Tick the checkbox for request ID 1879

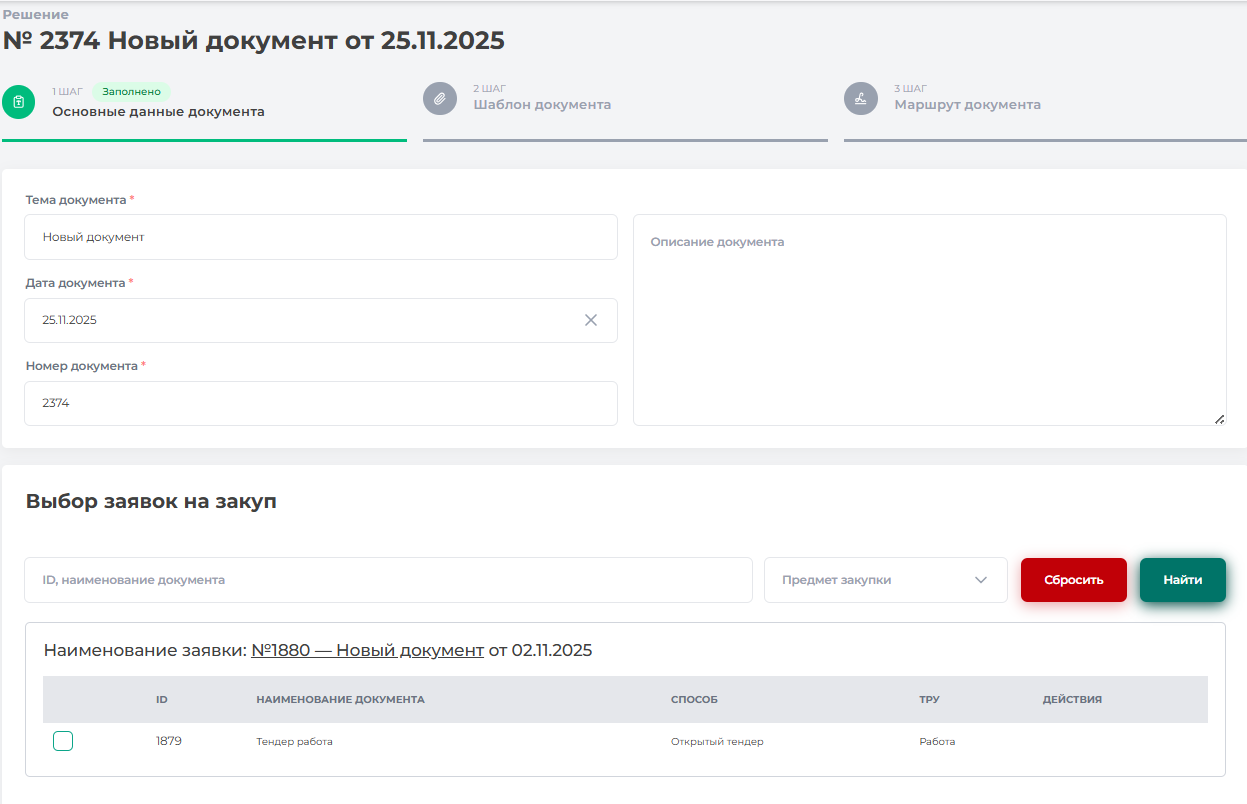63,741
